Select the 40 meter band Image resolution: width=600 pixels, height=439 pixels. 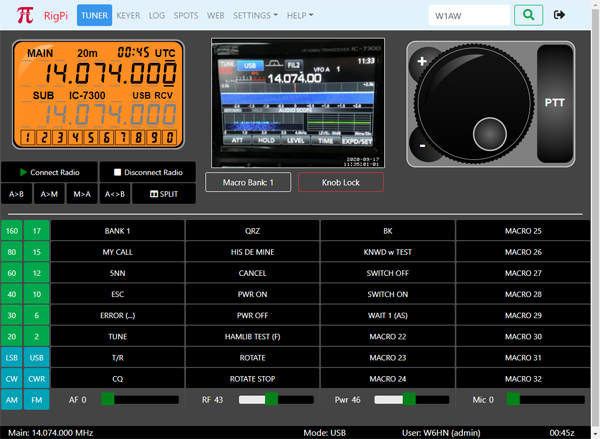click(12, 294)
